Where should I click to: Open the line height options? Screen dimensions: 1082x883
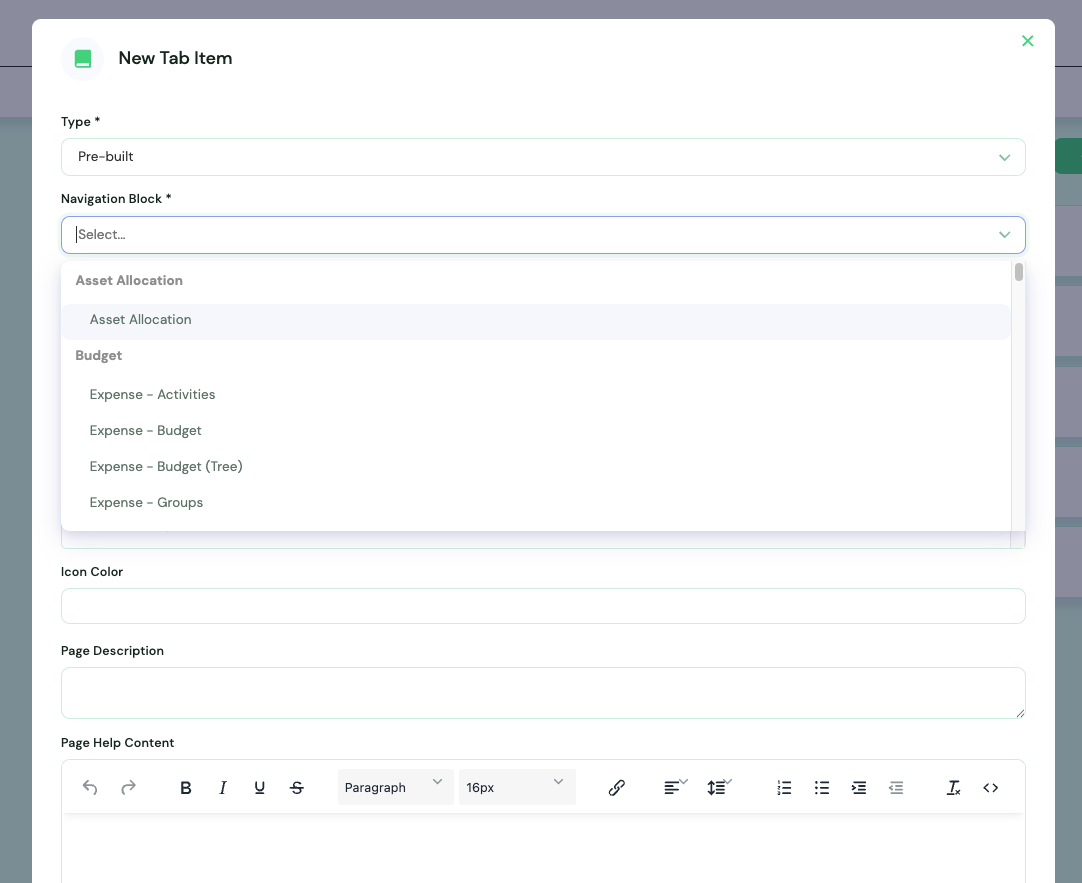click(x=719, y=787)
